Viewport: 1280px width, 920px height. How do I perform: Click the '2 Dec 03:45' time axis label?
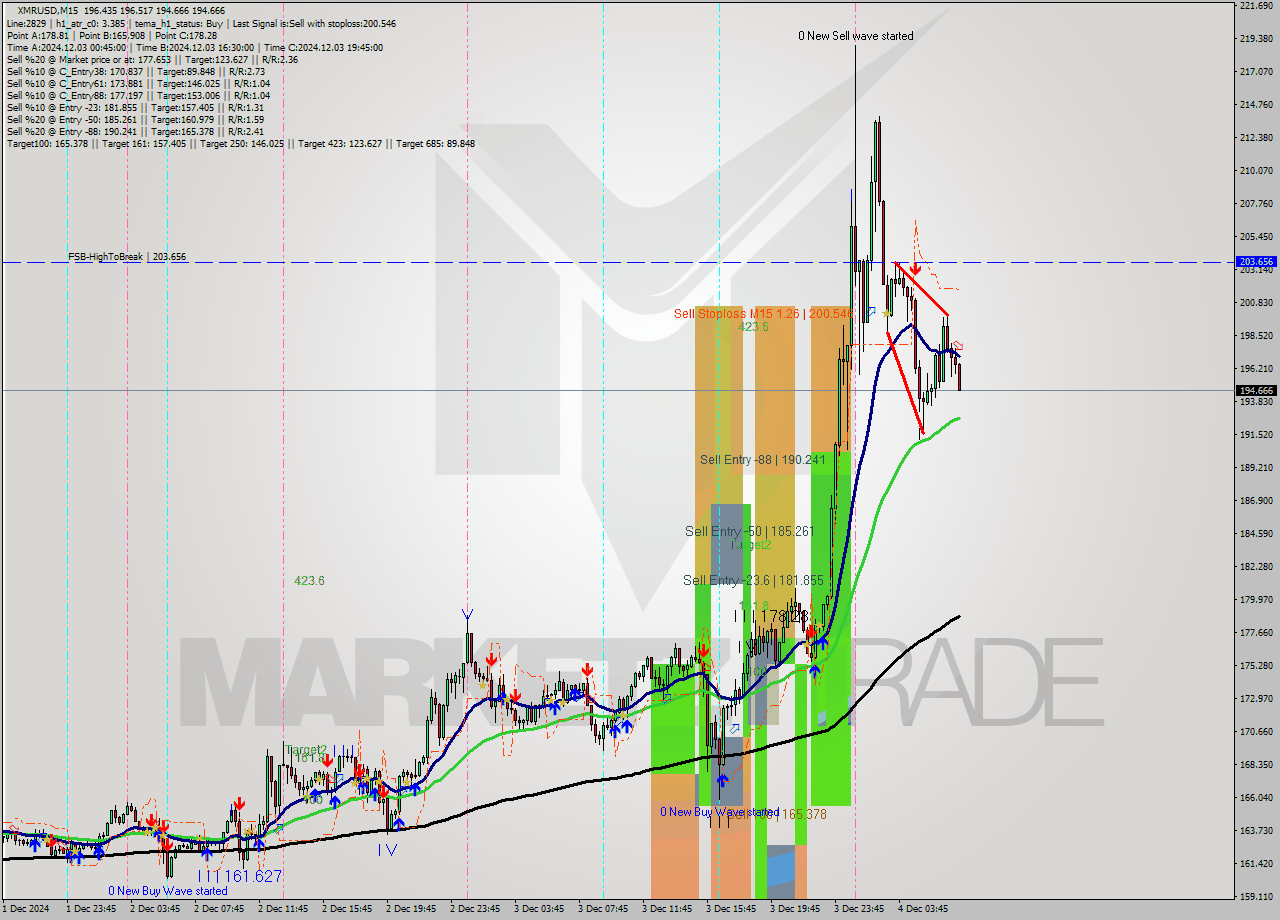(155, 910)
